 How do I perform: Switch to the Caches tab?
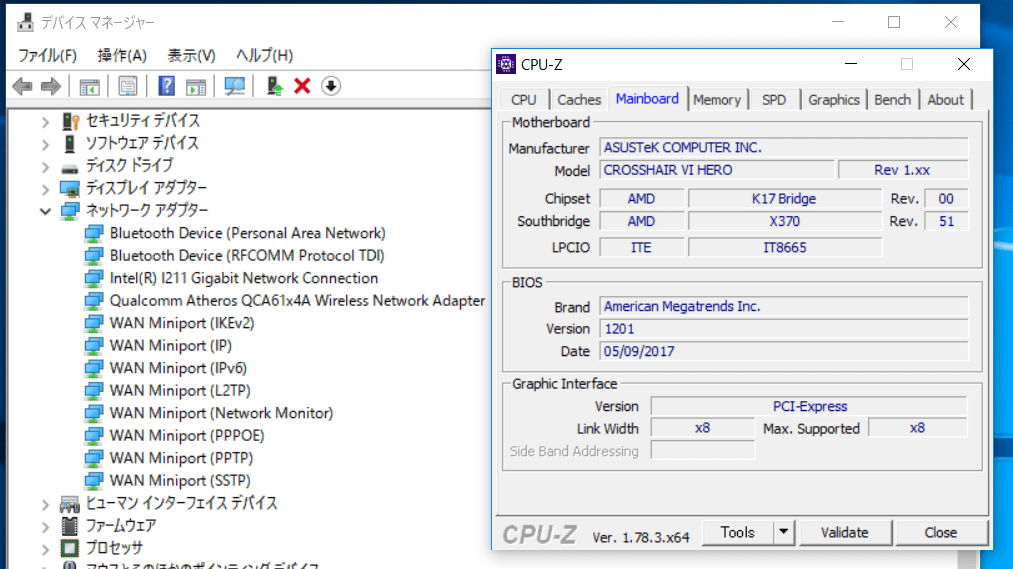[579, 99]
